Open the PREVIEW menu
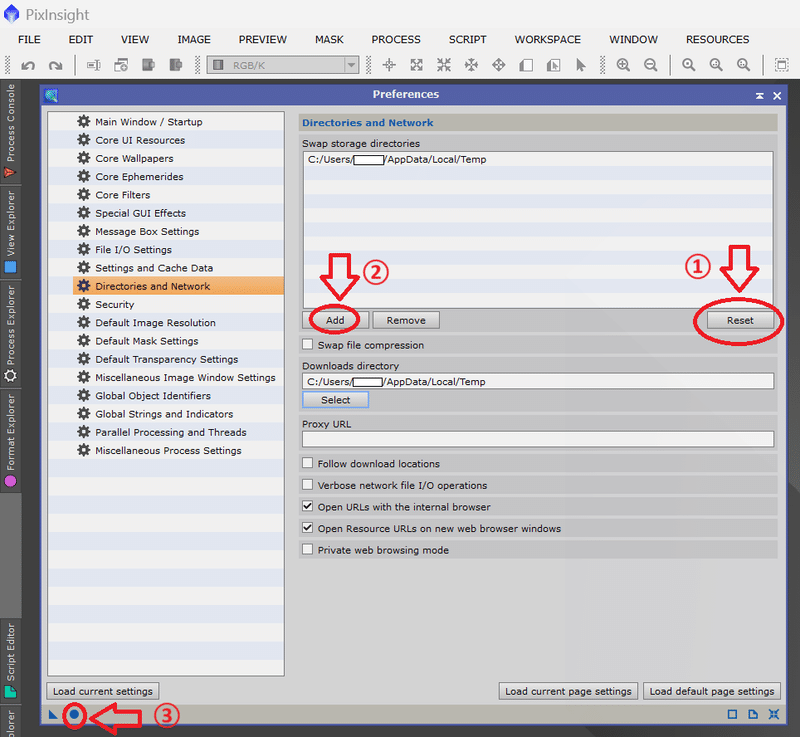The image size is (800, 737). click(x=263, y=39)
